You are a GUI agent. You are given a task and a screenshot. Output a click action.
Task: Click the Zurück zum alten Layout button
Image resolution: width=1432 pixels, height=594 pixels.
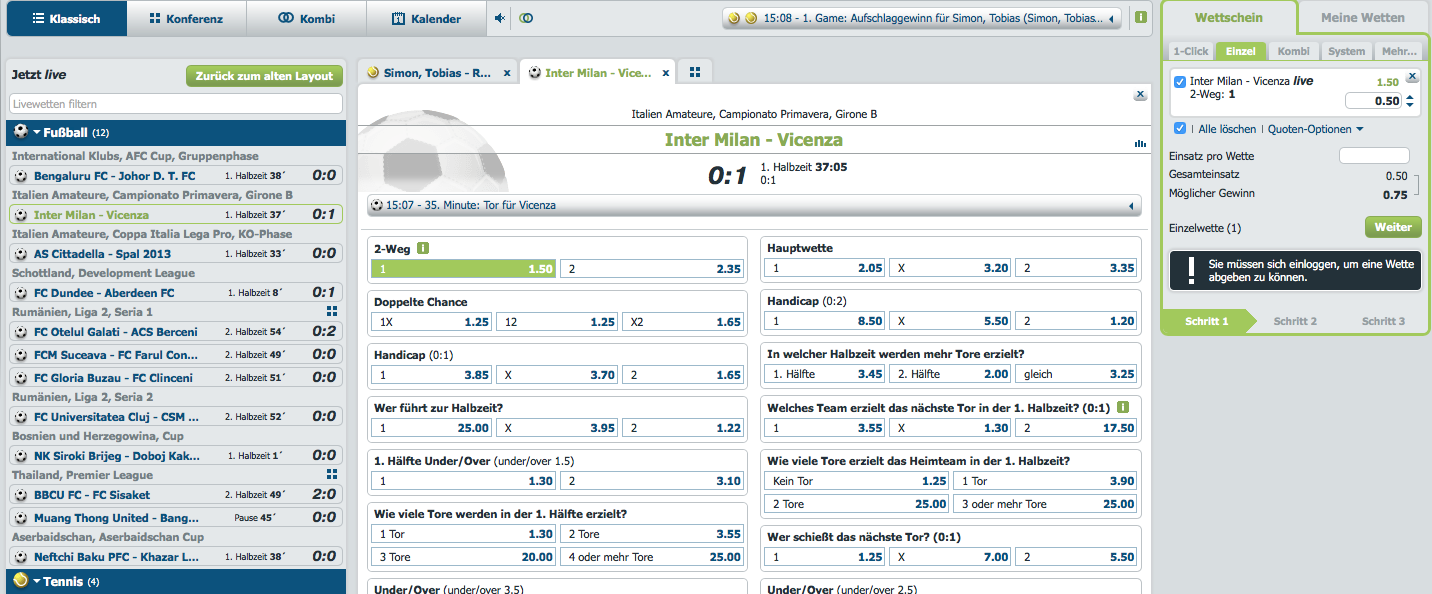click(264, 75)
